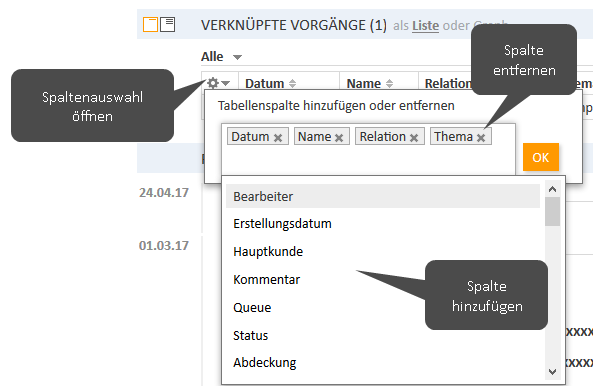Viewport: 596px width, 386px height.
Task: Select the 01.03.17 date entry
Action: (164, 245)
